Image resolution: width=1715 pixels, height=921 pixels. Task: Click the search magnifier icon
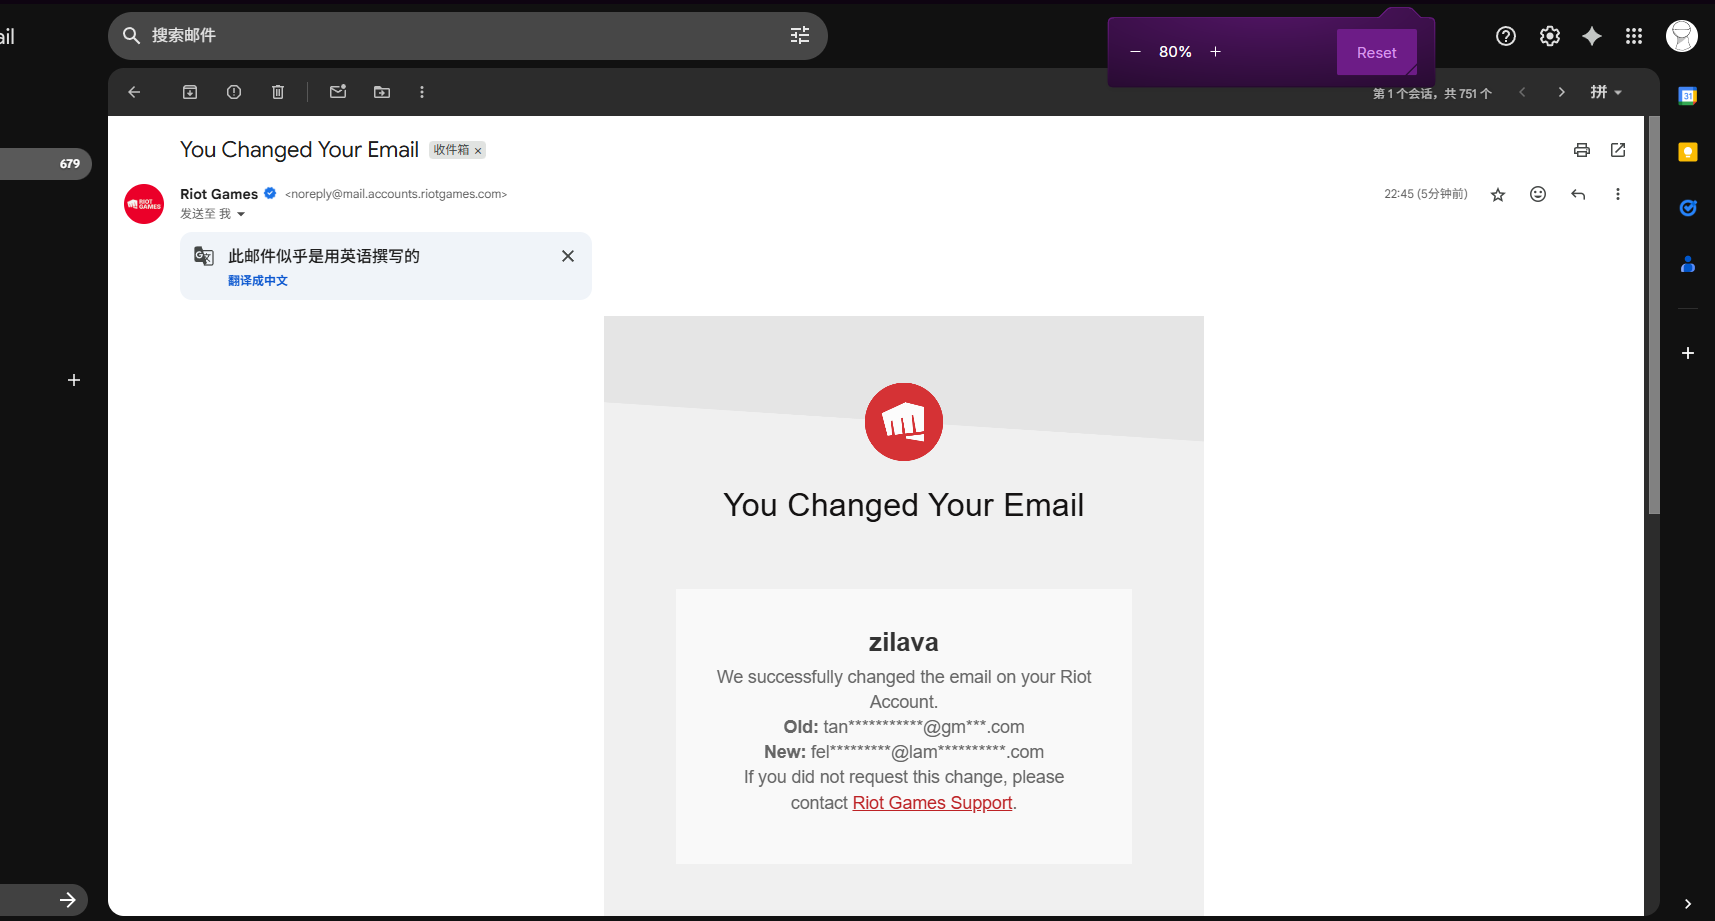(131, 36)
